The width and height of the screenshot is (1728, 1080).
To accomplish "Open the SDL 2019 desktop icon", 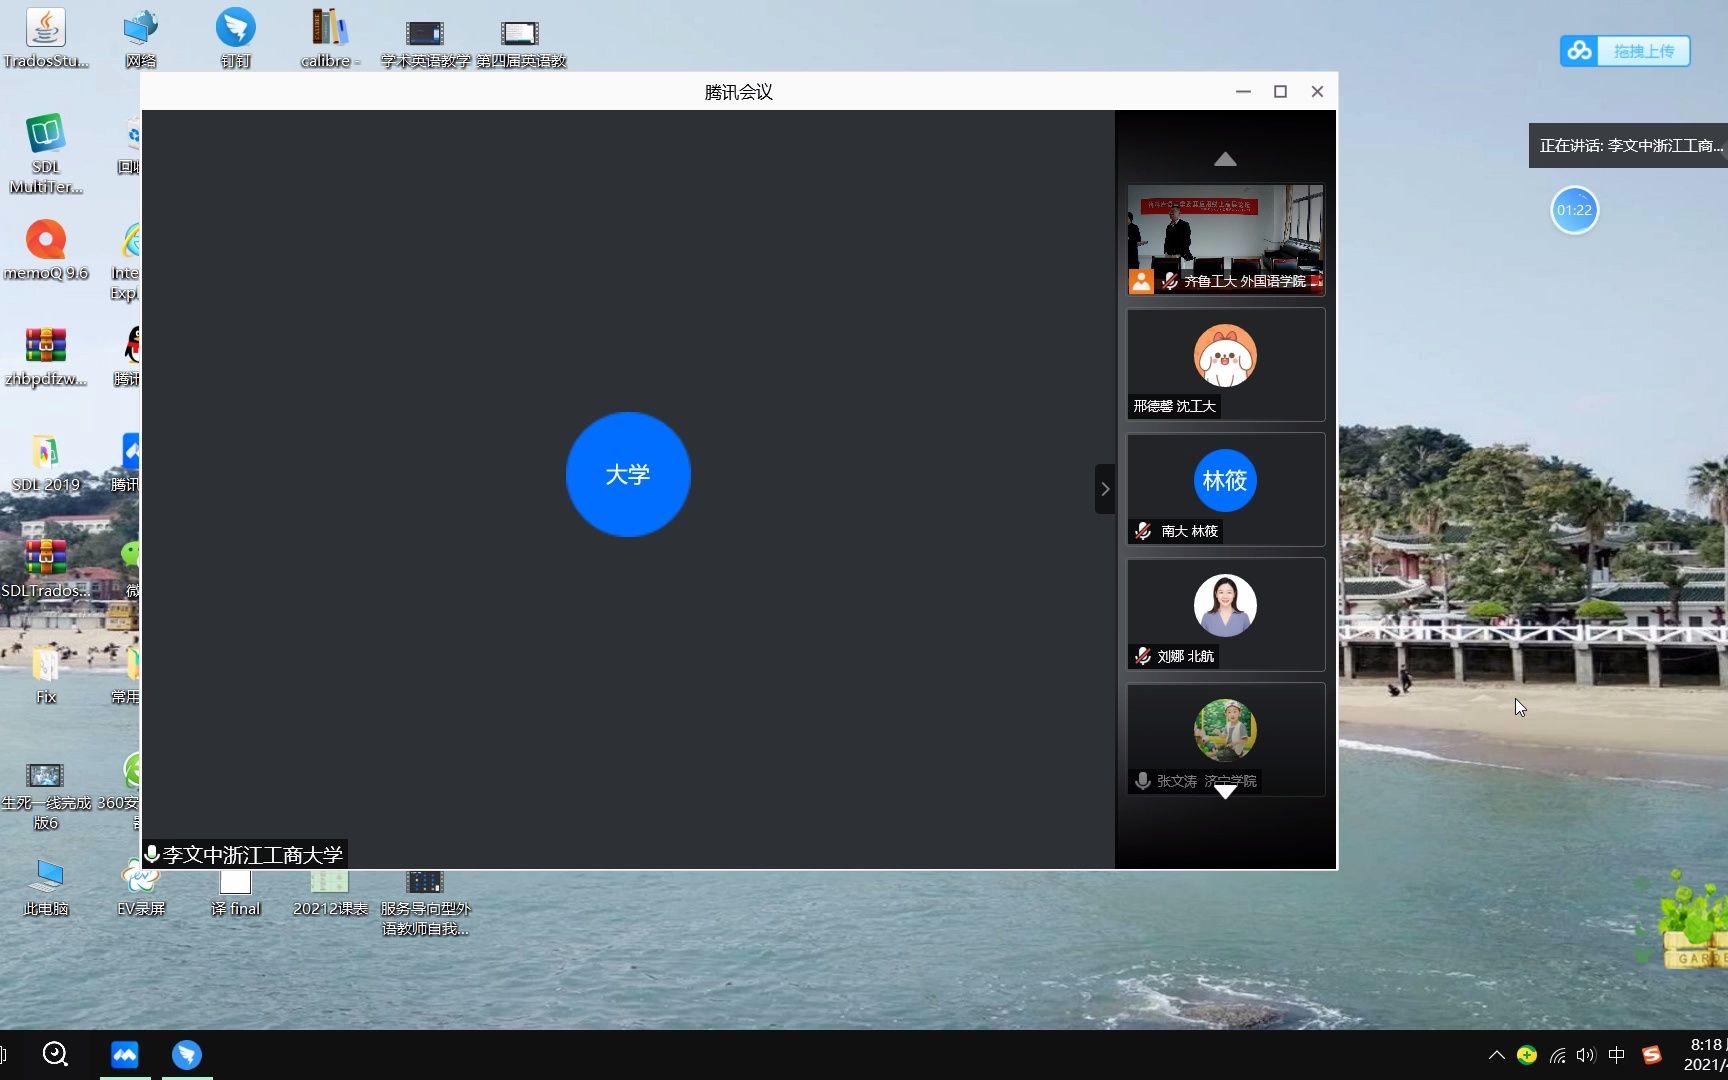I will tap(45, 462).
